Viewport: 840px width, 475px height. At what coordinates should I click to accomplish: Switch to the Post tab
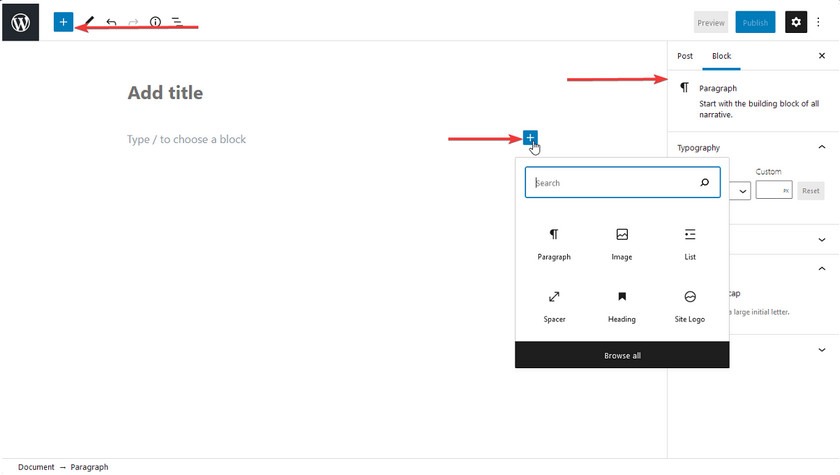[x=685, y=56]
